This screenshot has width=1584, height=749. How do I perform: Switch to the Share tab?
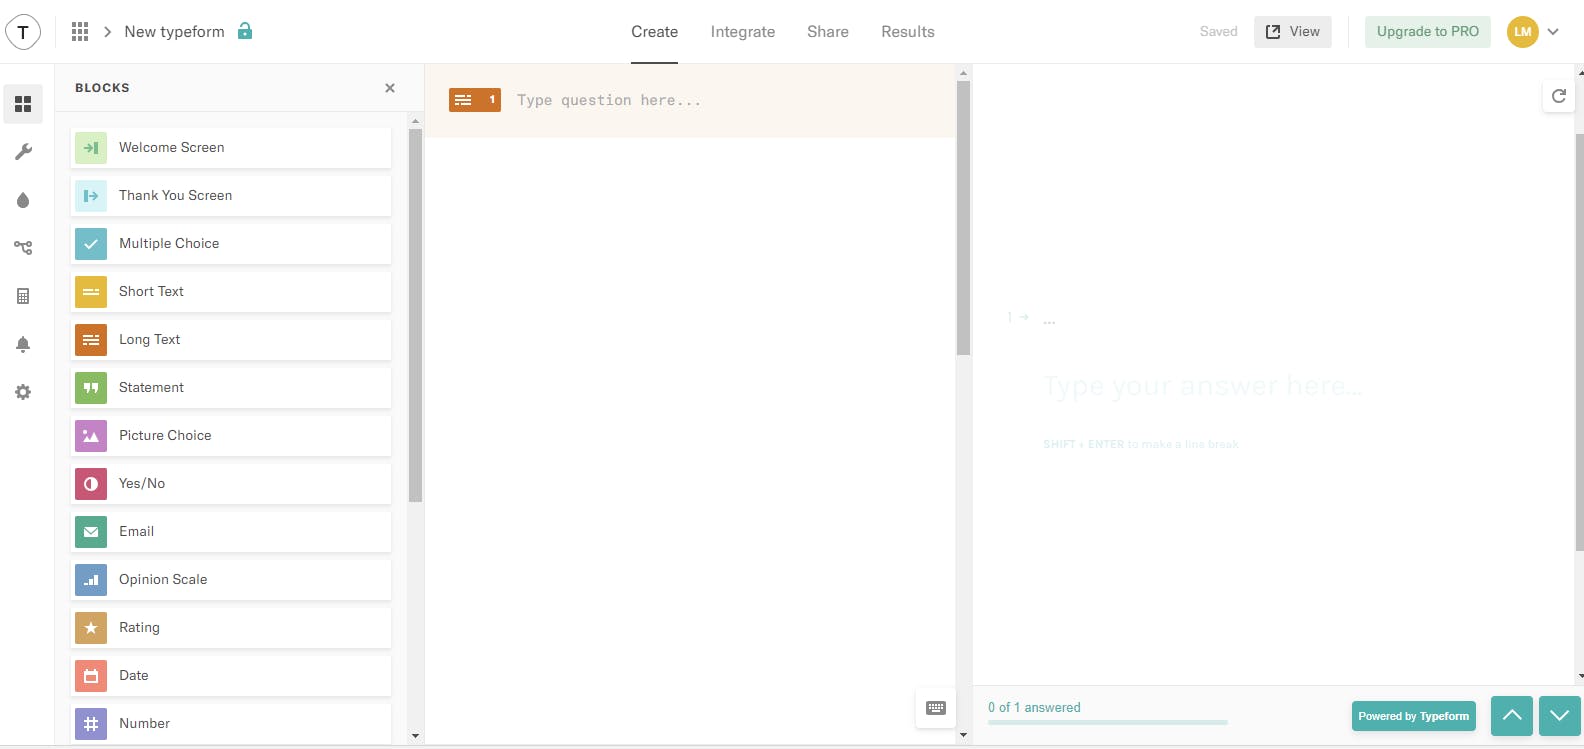(828, 32)
